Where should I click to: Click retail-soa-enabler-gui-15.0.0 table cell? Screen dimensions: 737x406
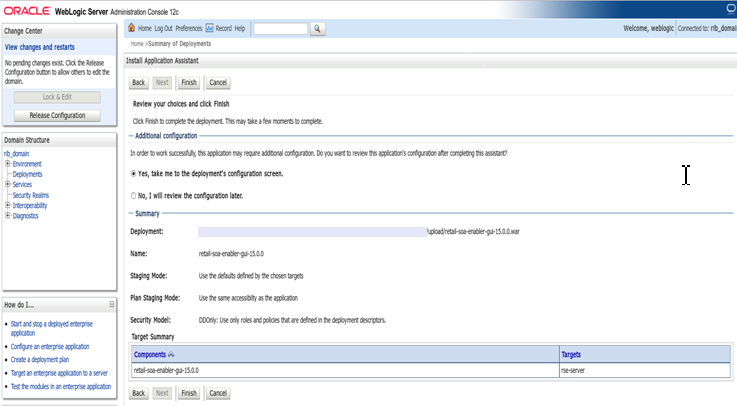(x=345, y=370)
